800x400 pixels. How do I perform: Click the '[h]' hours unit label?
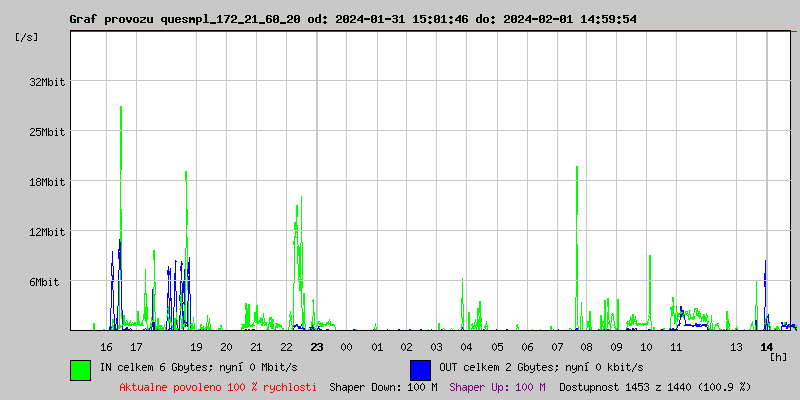[778, 357]
